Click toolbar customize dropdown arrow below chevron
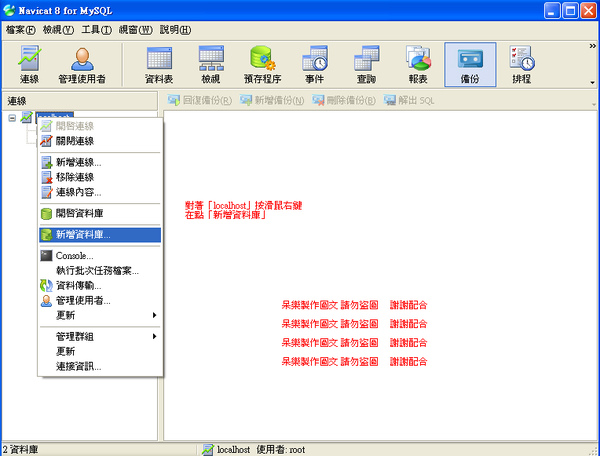 coord(592,82)
